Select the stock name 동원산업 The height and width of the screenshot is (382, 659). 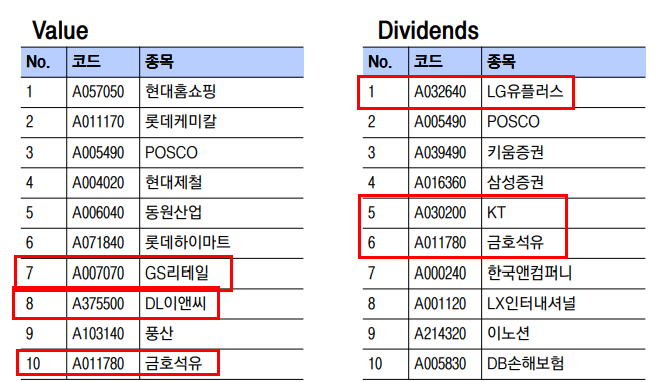click(x=174, y=213)
